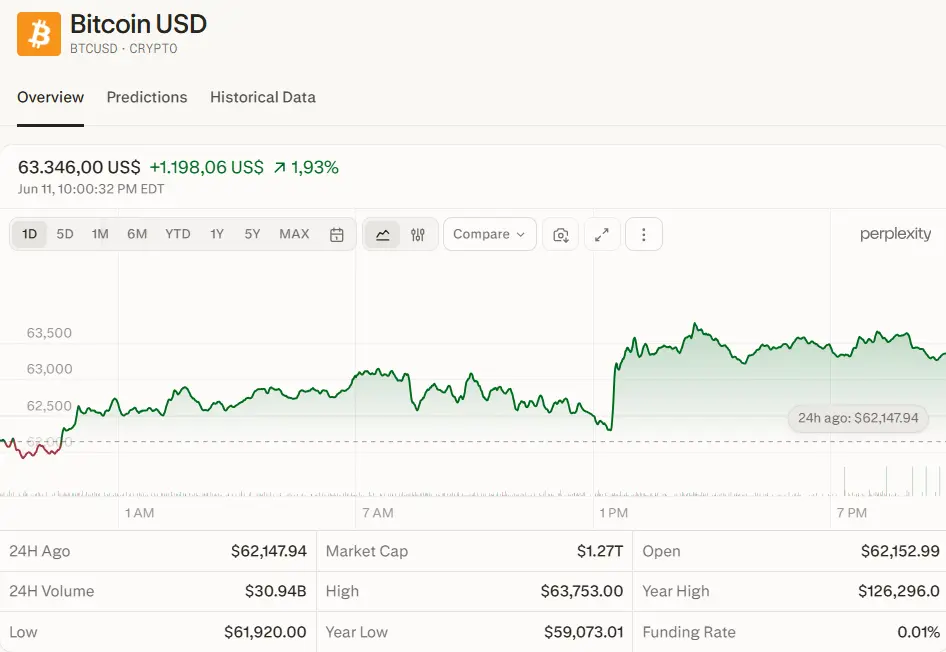
Task: Open the Overview tab
Action: (x=50, y=97)
